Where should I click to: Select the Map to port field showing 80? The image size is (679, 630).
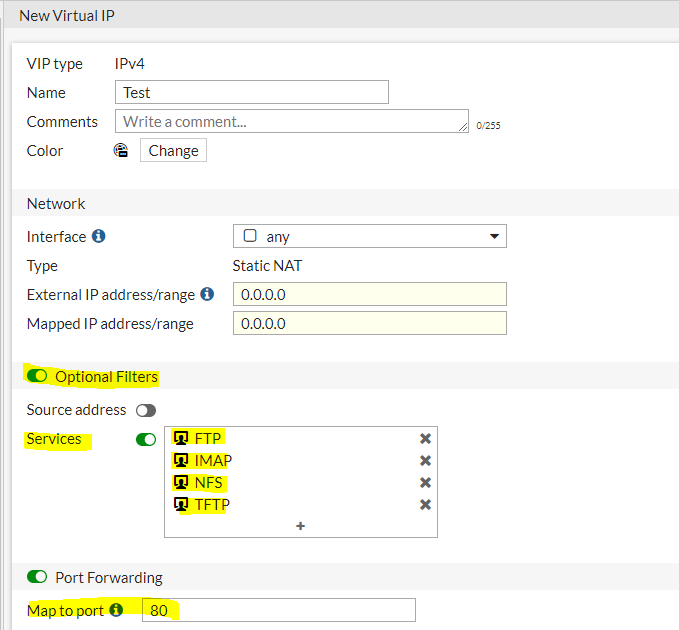coord(277,610)
